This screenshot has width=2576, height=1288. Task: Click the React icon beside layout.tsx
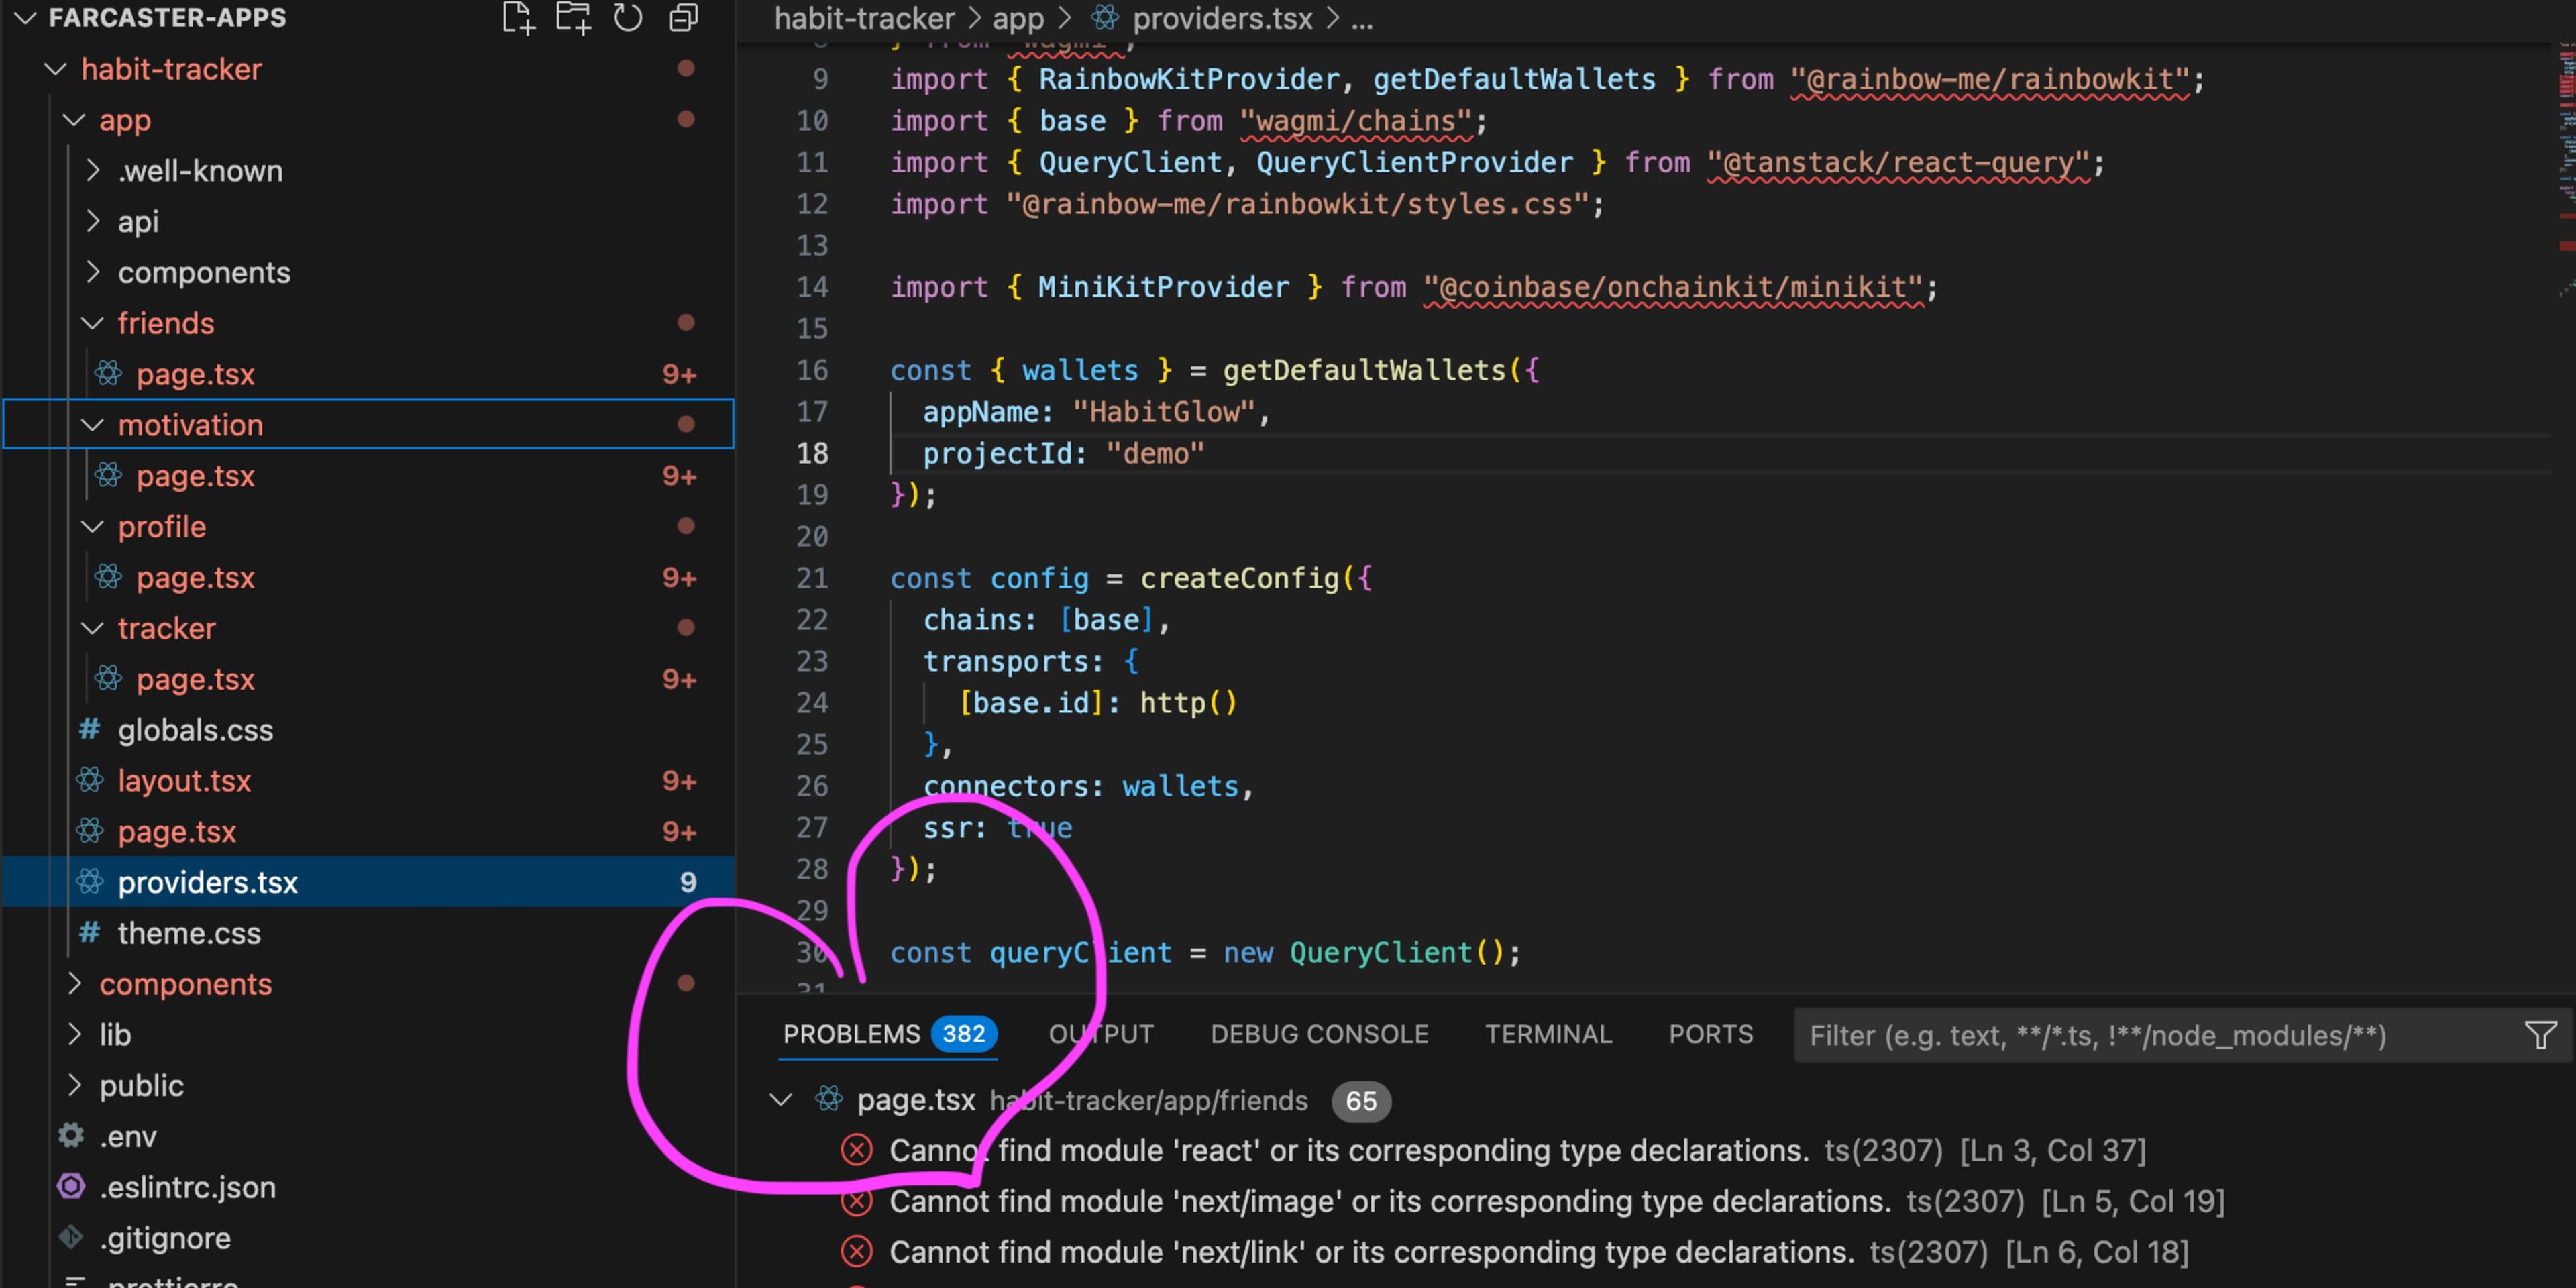pos(90,780)
